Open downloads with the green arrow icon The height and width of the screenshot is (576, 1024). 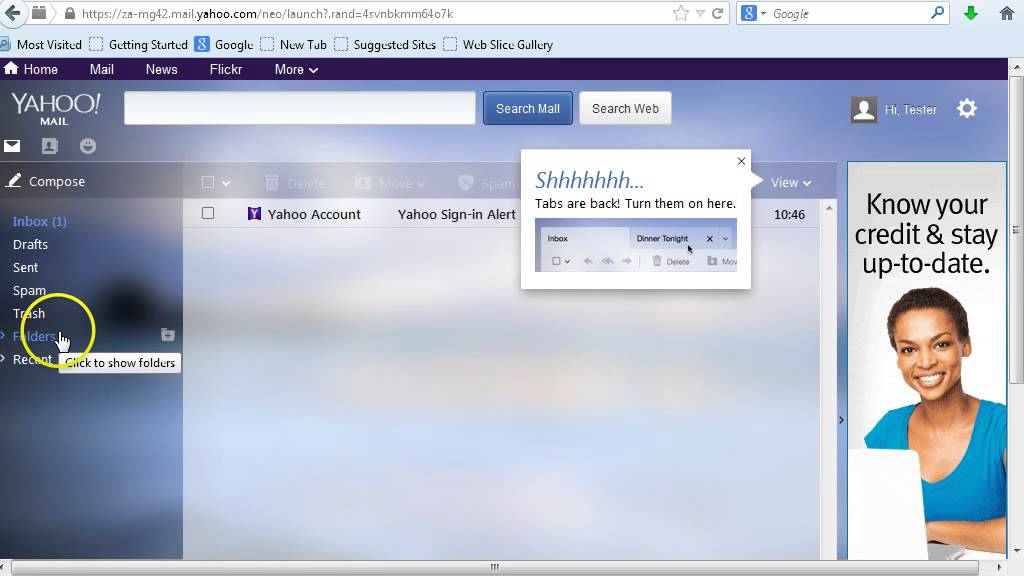(971, 12)
